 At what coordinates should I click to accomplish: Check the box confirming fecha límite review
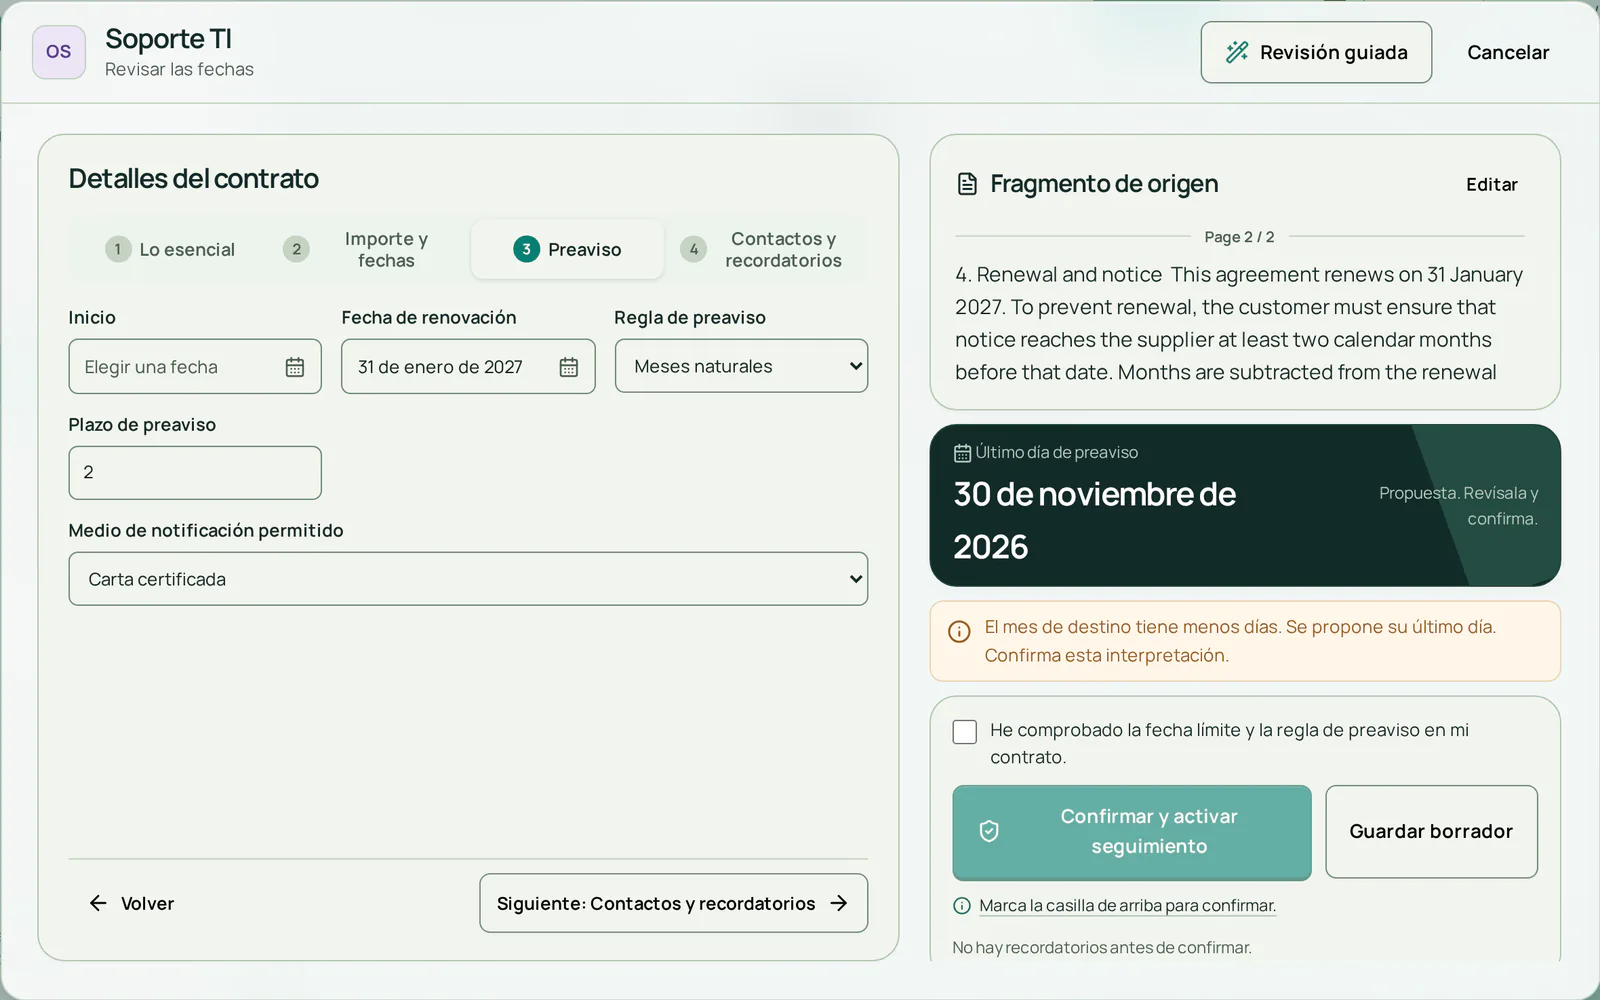click(965, 732)
